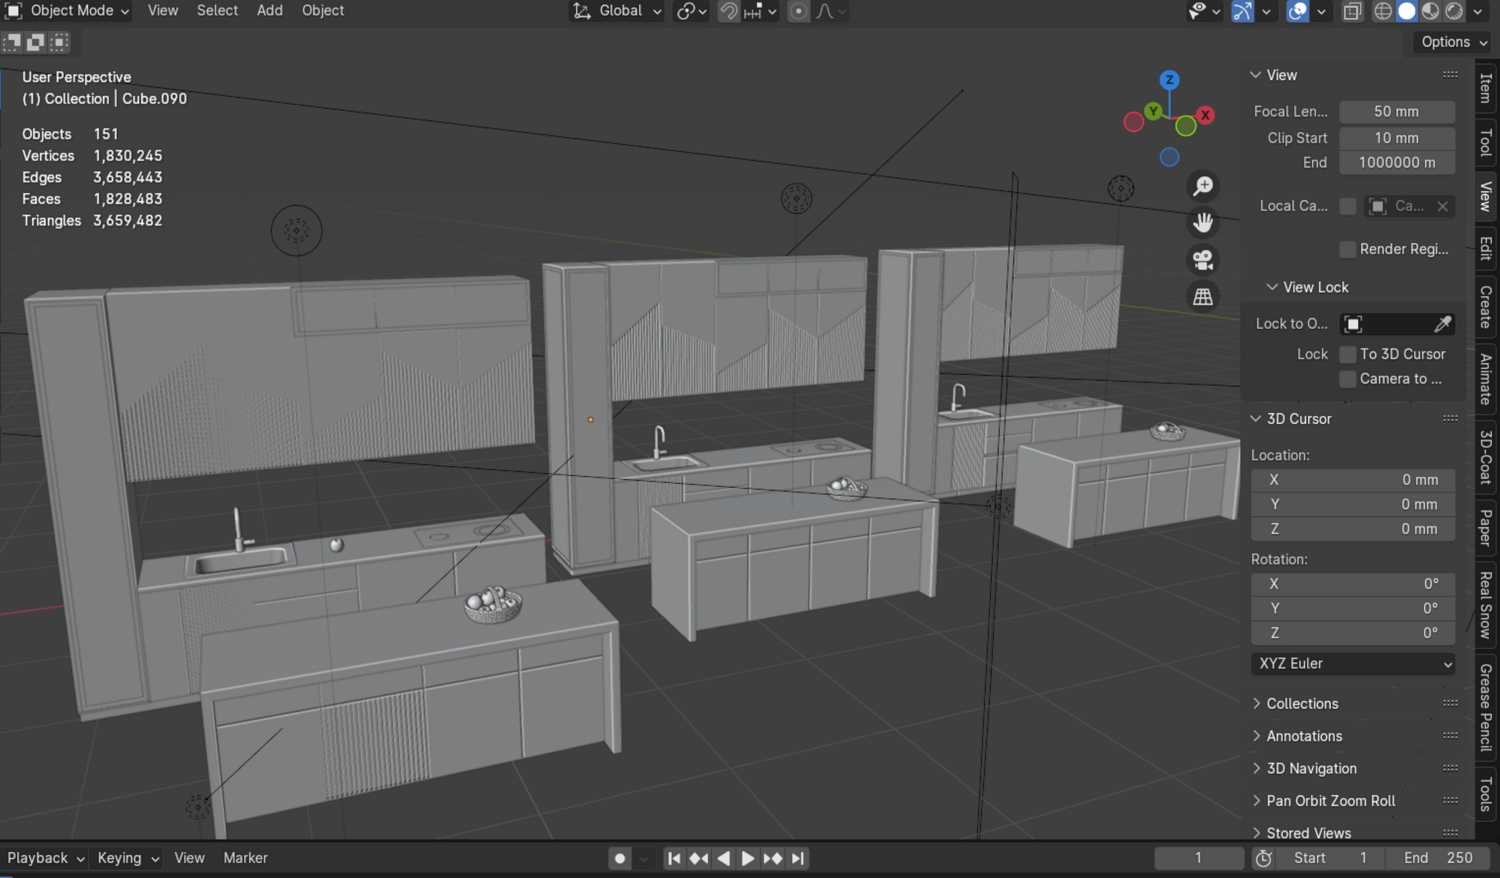
Task: Enable the Render Region checkbox
Action: pos(1348,249)
